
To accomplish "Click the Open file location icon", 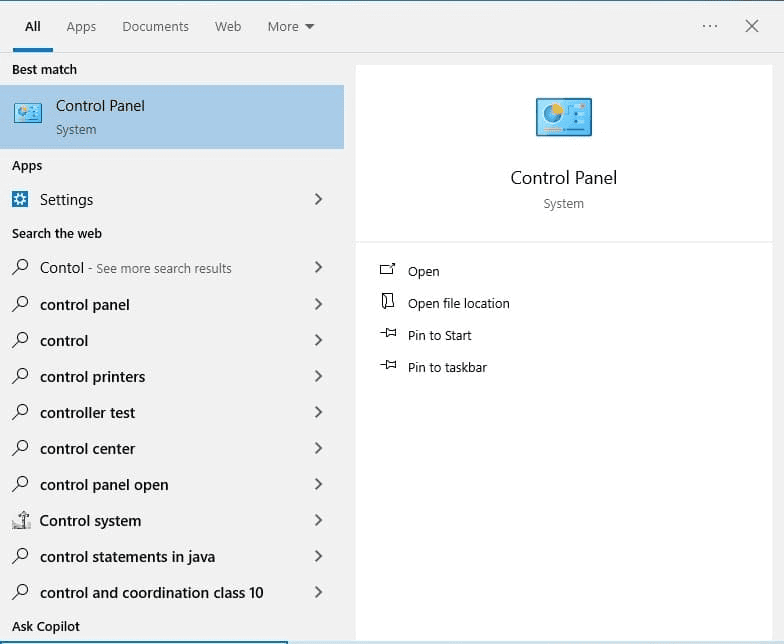I will [x=388, y=302].
